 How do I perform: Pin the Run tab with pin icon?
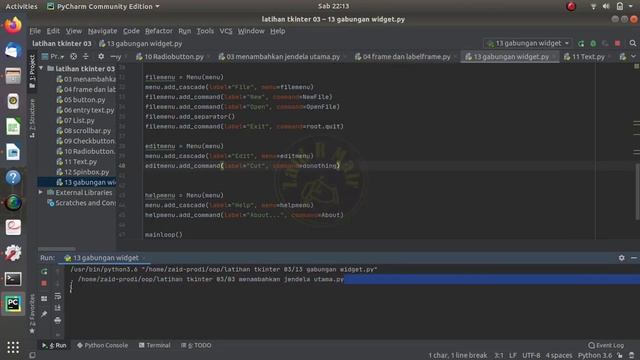pyautogui.click(x=44, y=314)
